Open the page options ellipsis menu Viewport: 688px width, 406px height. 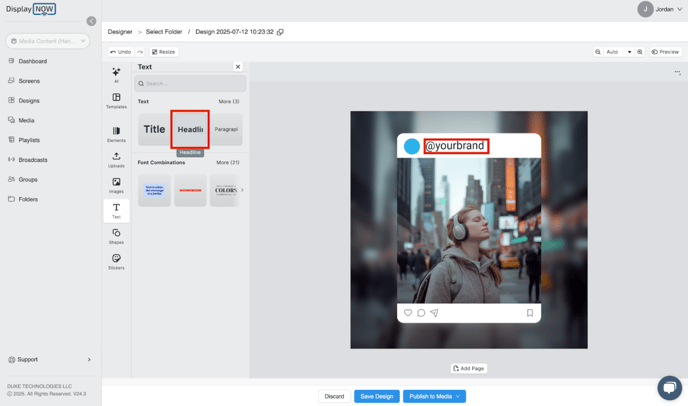pyautogui.click(x=677, y=72)
